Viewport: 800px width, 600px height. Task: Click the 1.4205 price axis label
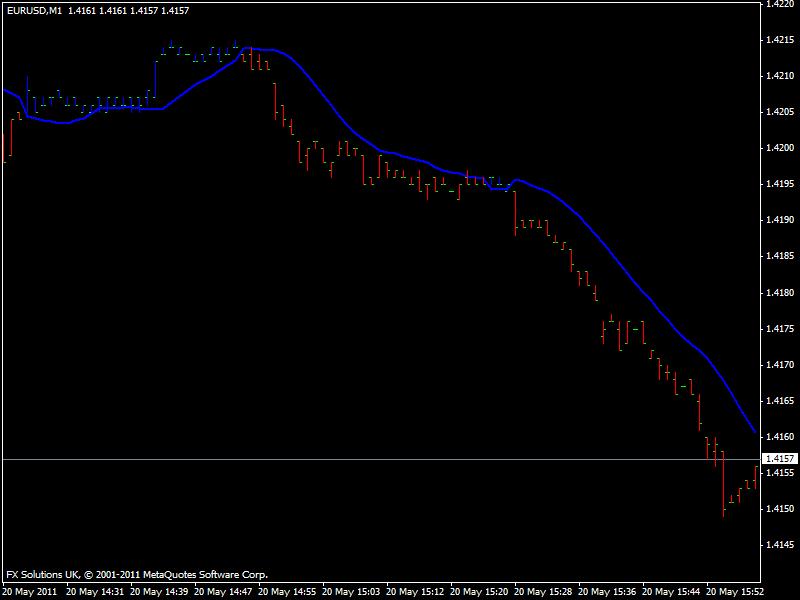click(780, 112)
